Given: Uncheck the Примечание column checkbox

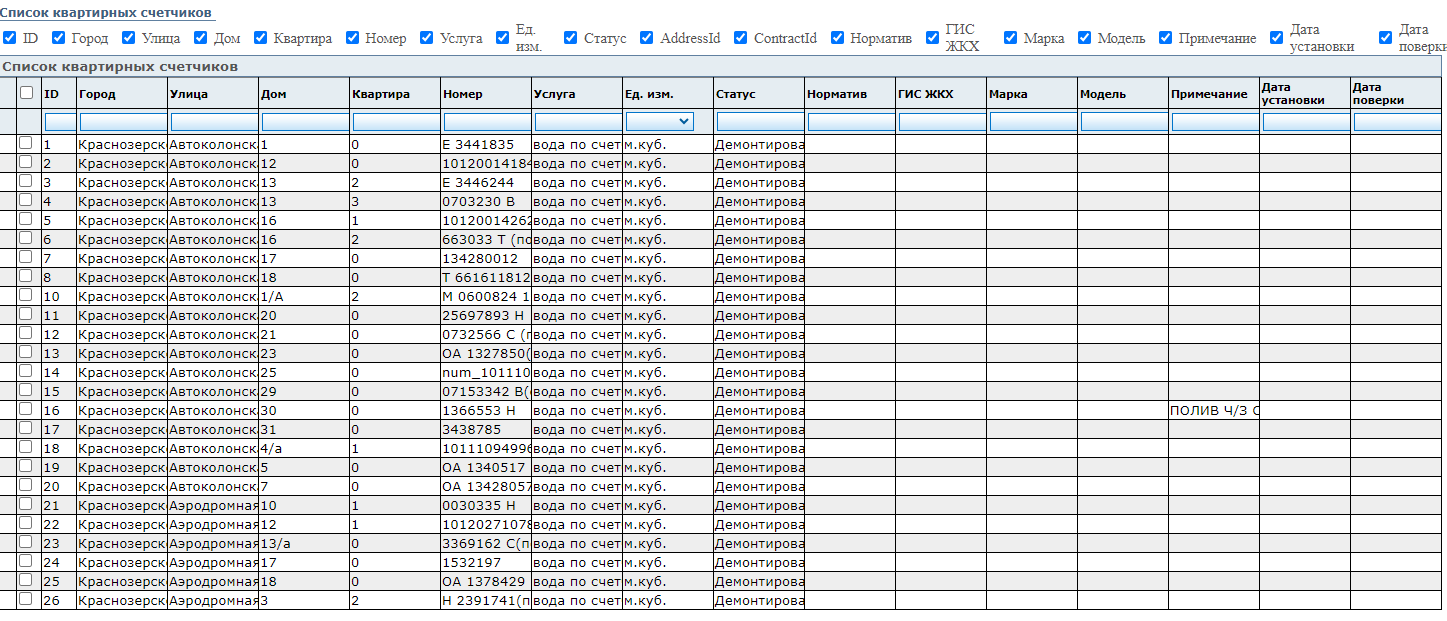Looking at the screenshot, I should tap(1165, 38).
